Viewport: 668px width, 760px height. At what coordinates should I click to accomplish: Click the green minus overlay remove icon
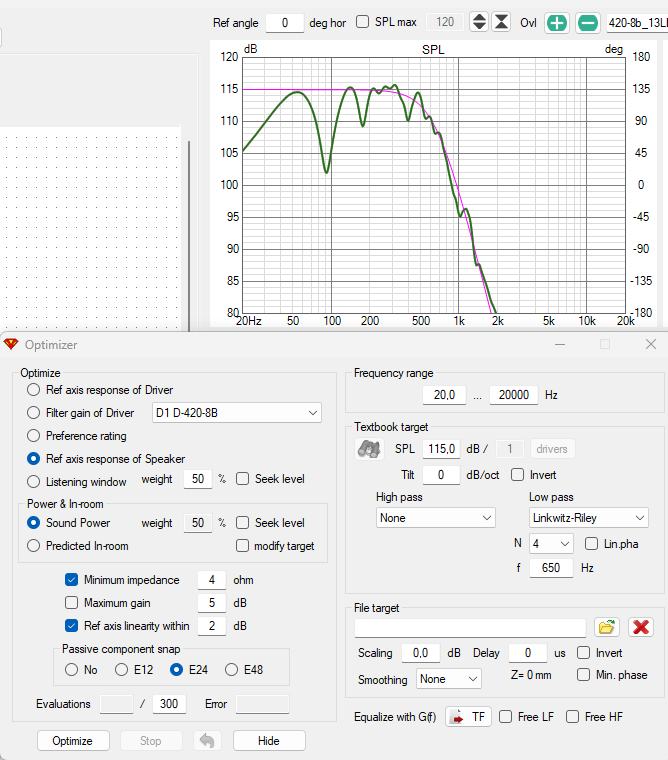click(x=588, y=23)
